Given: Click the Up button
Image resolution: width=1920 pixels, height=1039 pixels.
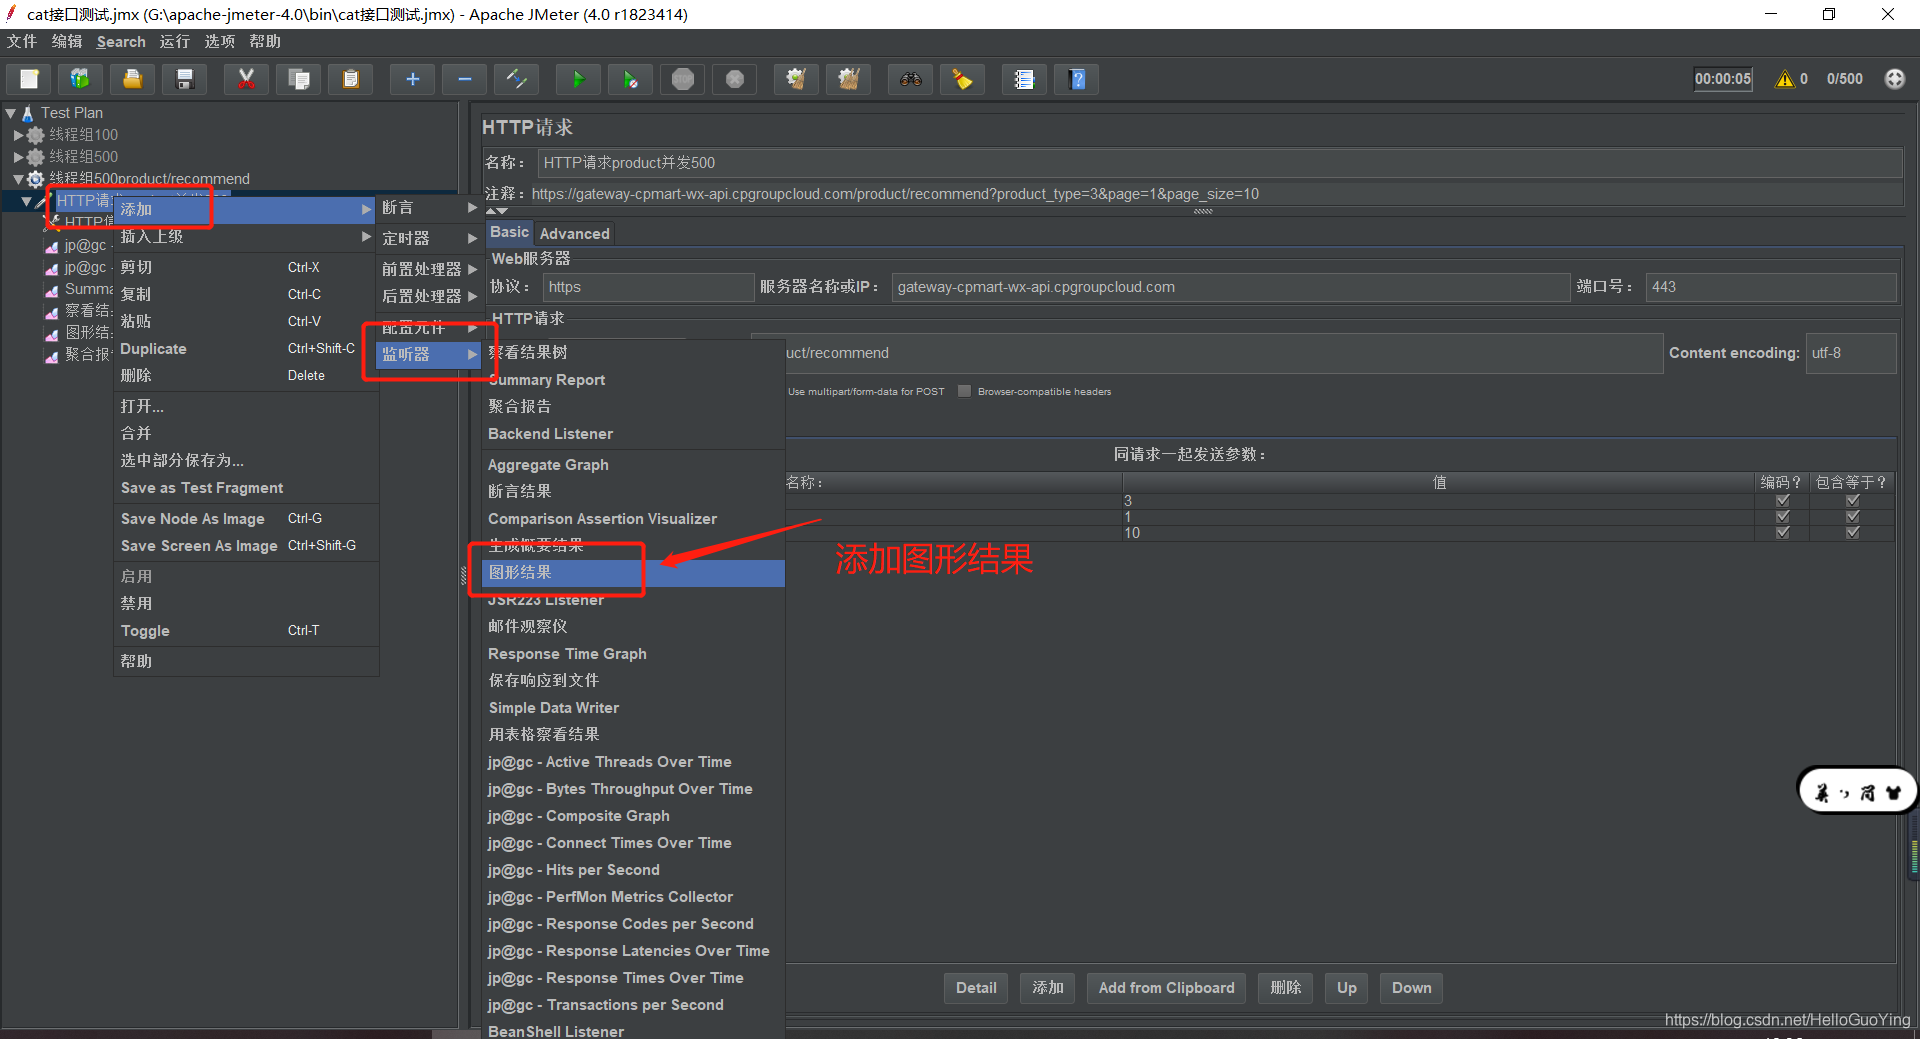Looking at the screenshot, I should point(1346,988).
